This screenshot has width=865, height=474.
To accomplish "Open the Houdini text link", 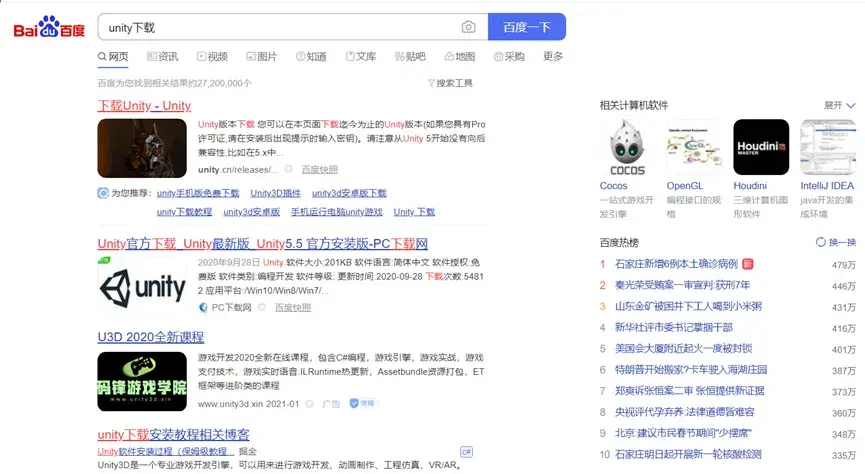I will point(750,186).
